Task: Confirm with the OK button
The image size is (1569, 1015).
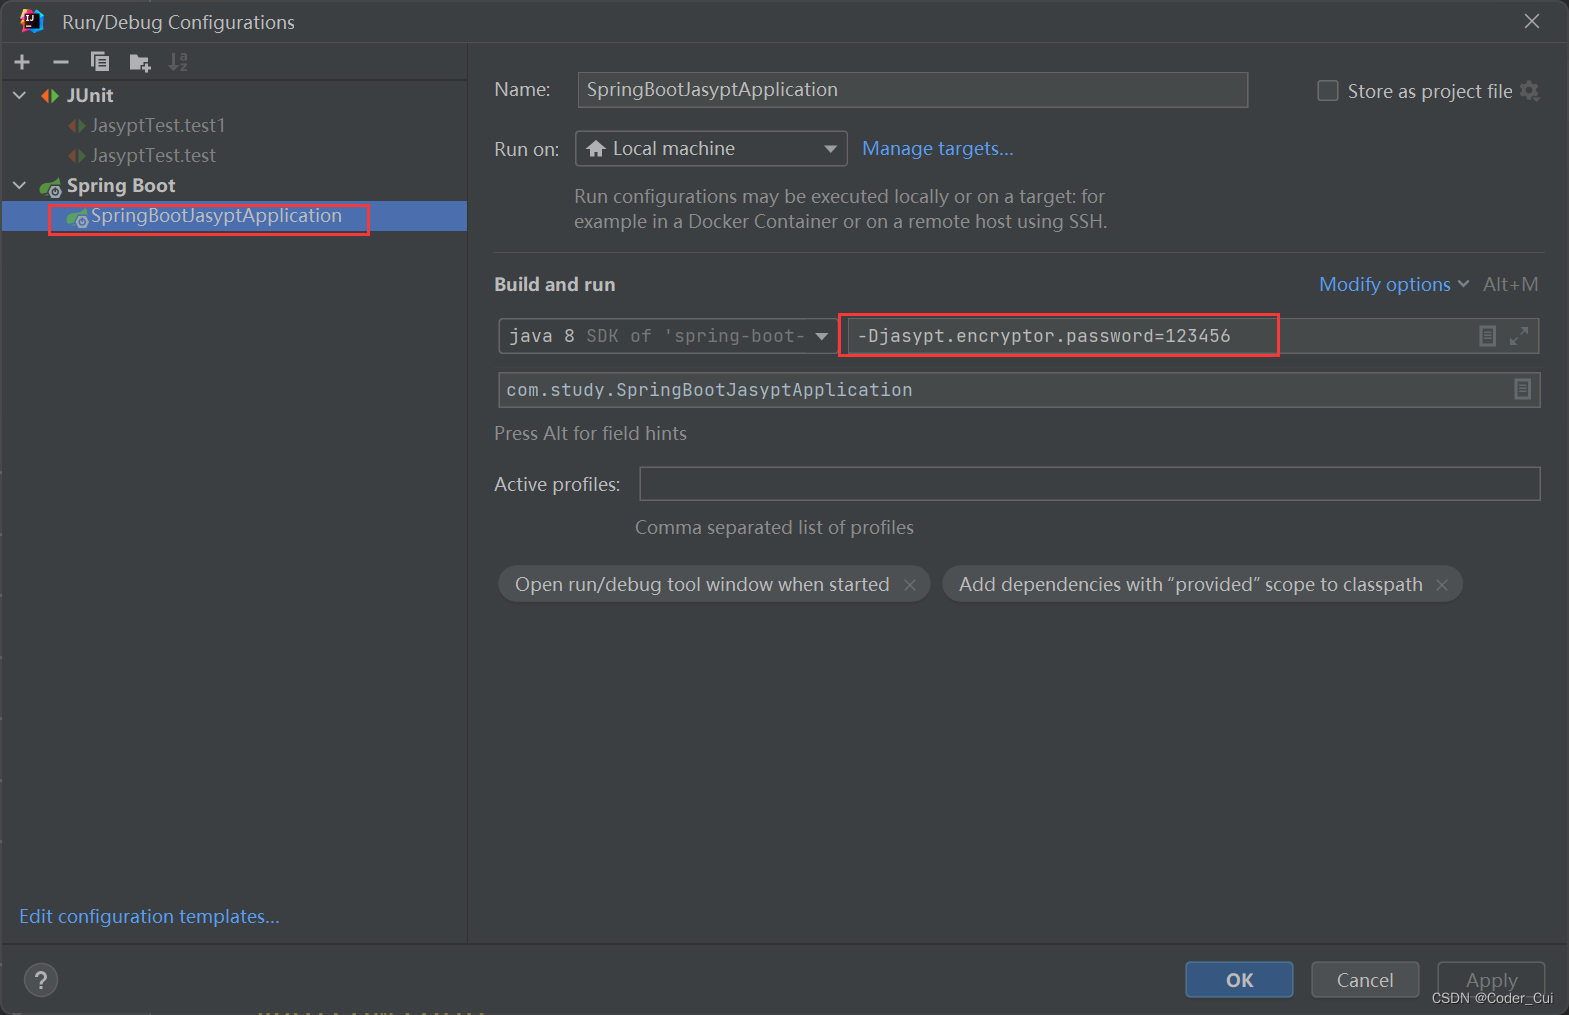Action: (x=1239, y=980)
